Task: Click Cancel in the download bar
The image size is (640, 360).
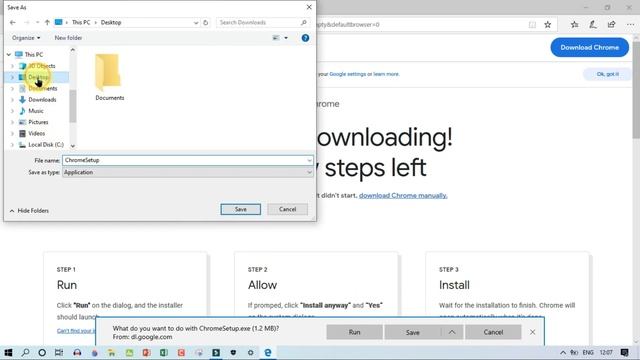Action: tap(493, 332)
